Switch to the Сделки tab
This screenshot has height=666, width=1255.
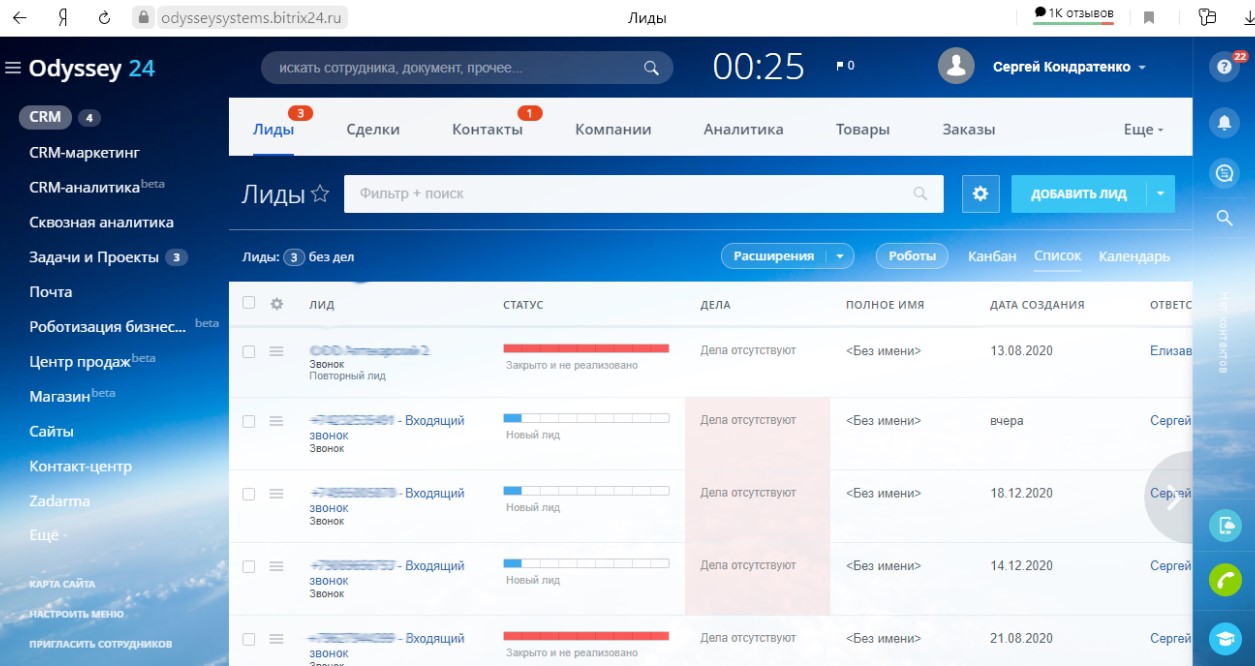pos(373,129)
